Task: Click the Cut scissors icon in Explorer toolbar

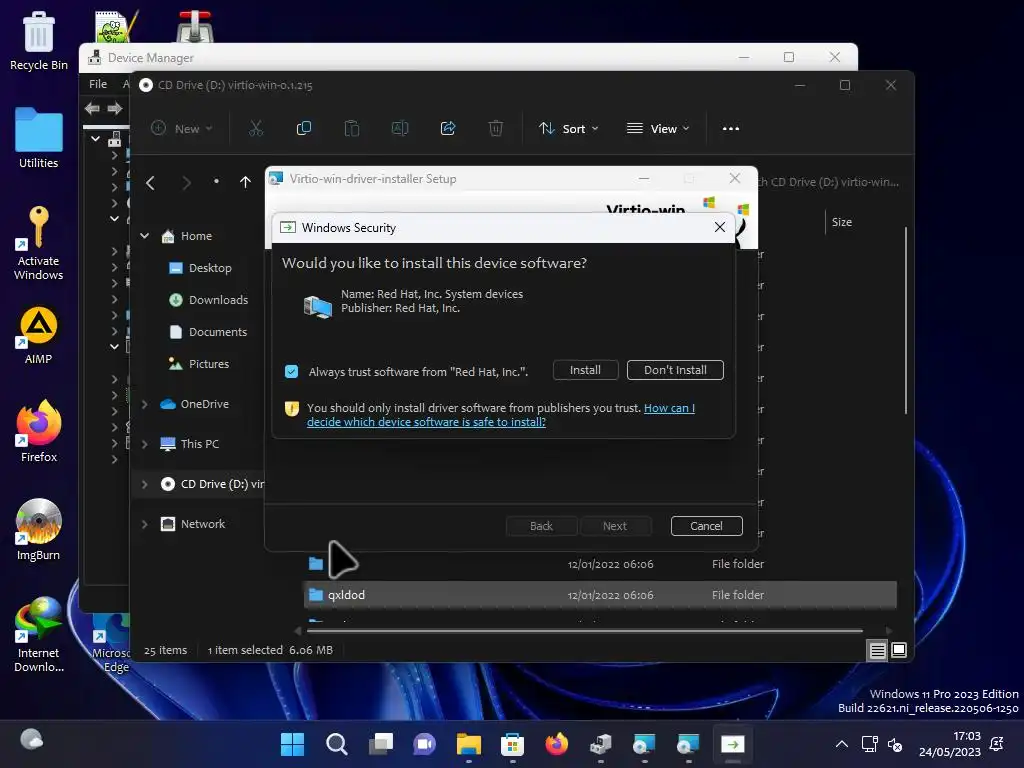Action: [255, 129]
